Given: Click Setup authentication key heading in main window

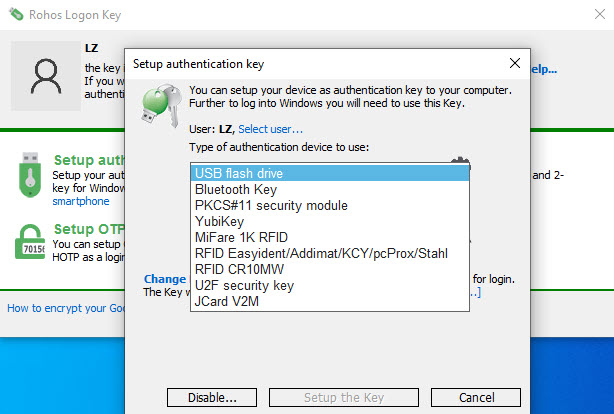Looking at the screenshot, I should [89, 160].
